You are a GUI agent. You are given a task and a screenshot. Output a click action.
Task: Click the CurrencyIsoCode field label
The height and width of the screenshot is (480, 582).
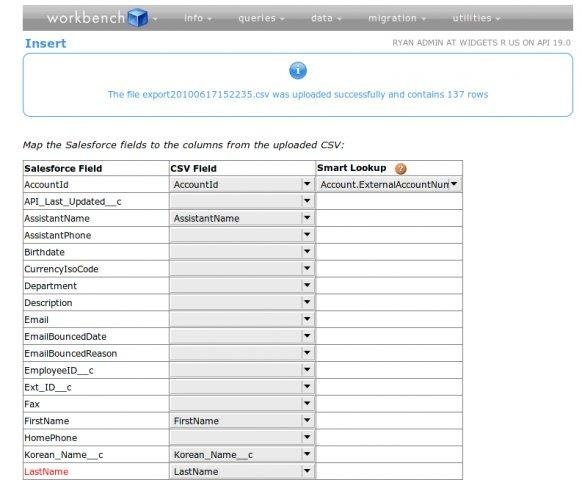(61, 269)
